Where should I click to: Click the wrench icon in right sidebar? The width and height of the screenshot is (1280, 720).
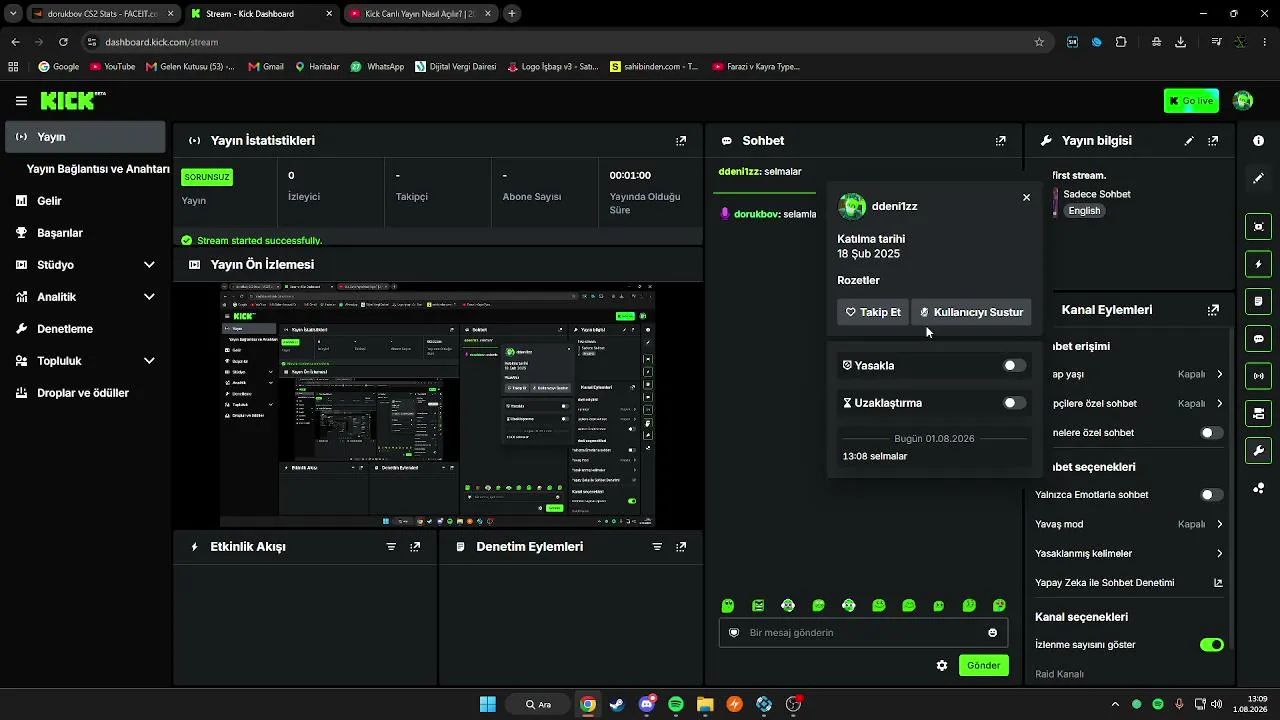1258,451
